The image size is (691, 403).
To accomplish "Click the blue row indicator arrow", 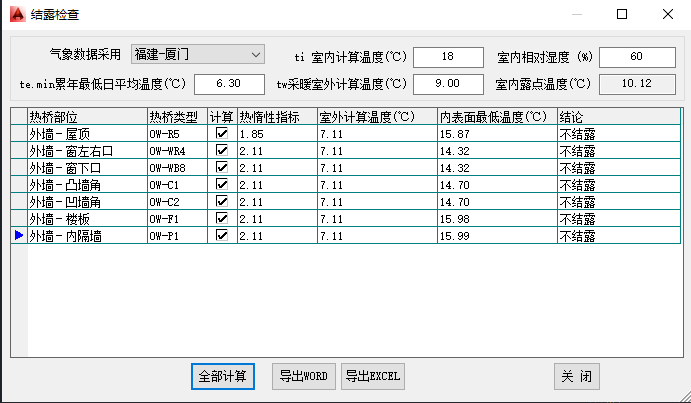I will 18,236.
